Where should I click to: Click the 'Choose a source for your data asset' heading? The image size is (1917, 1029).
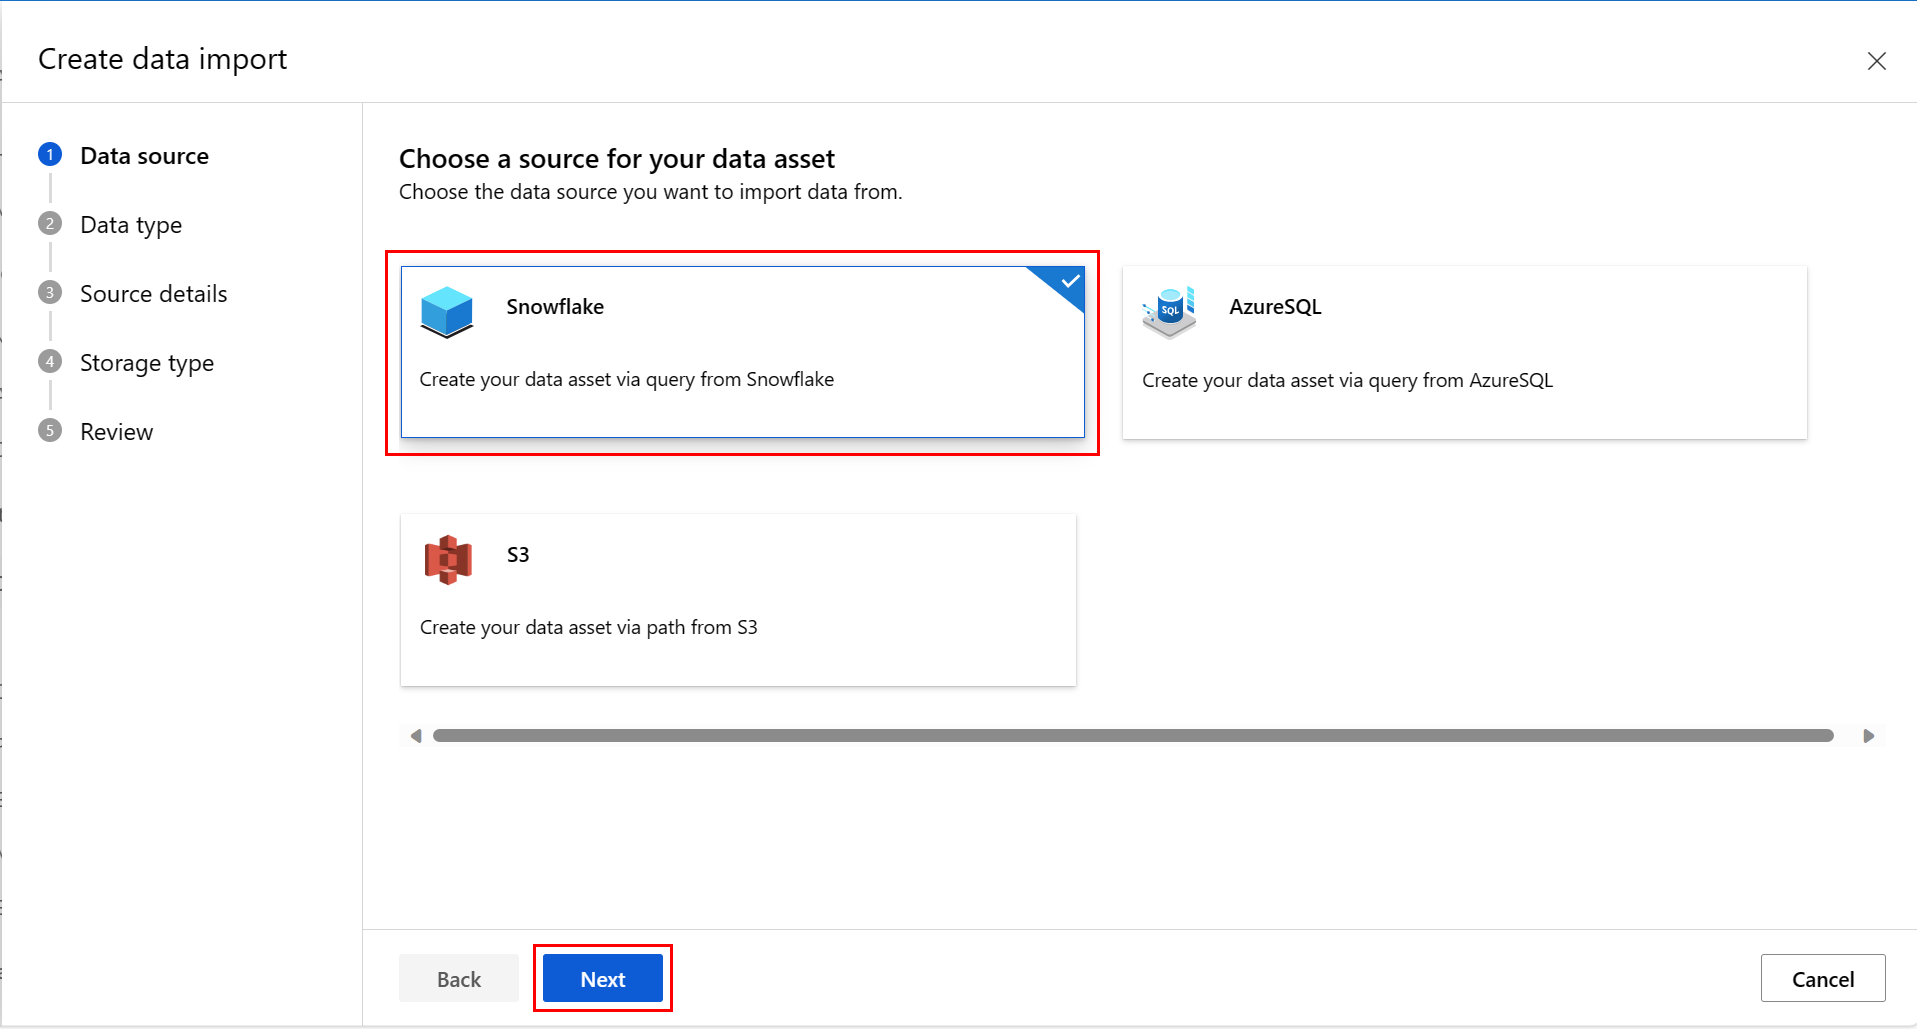pyautogui.click(x=617, y=159)
